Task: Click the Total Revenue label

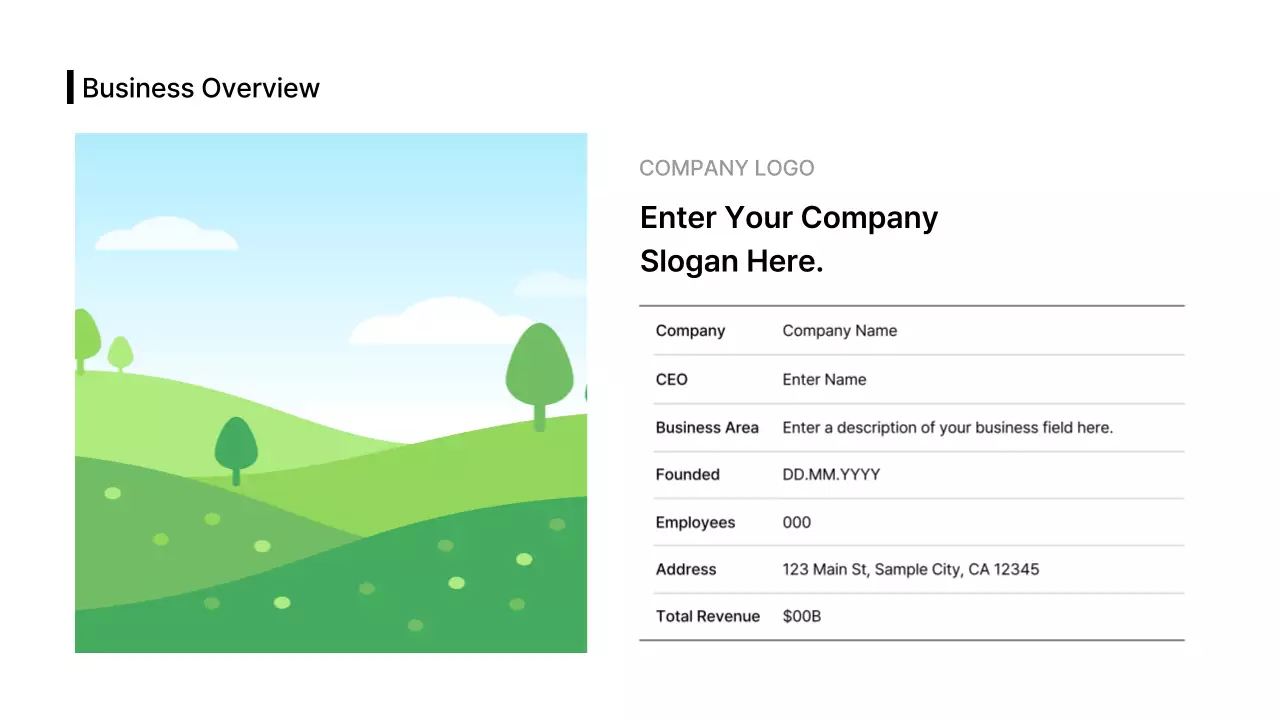Action: pos(707,617)
